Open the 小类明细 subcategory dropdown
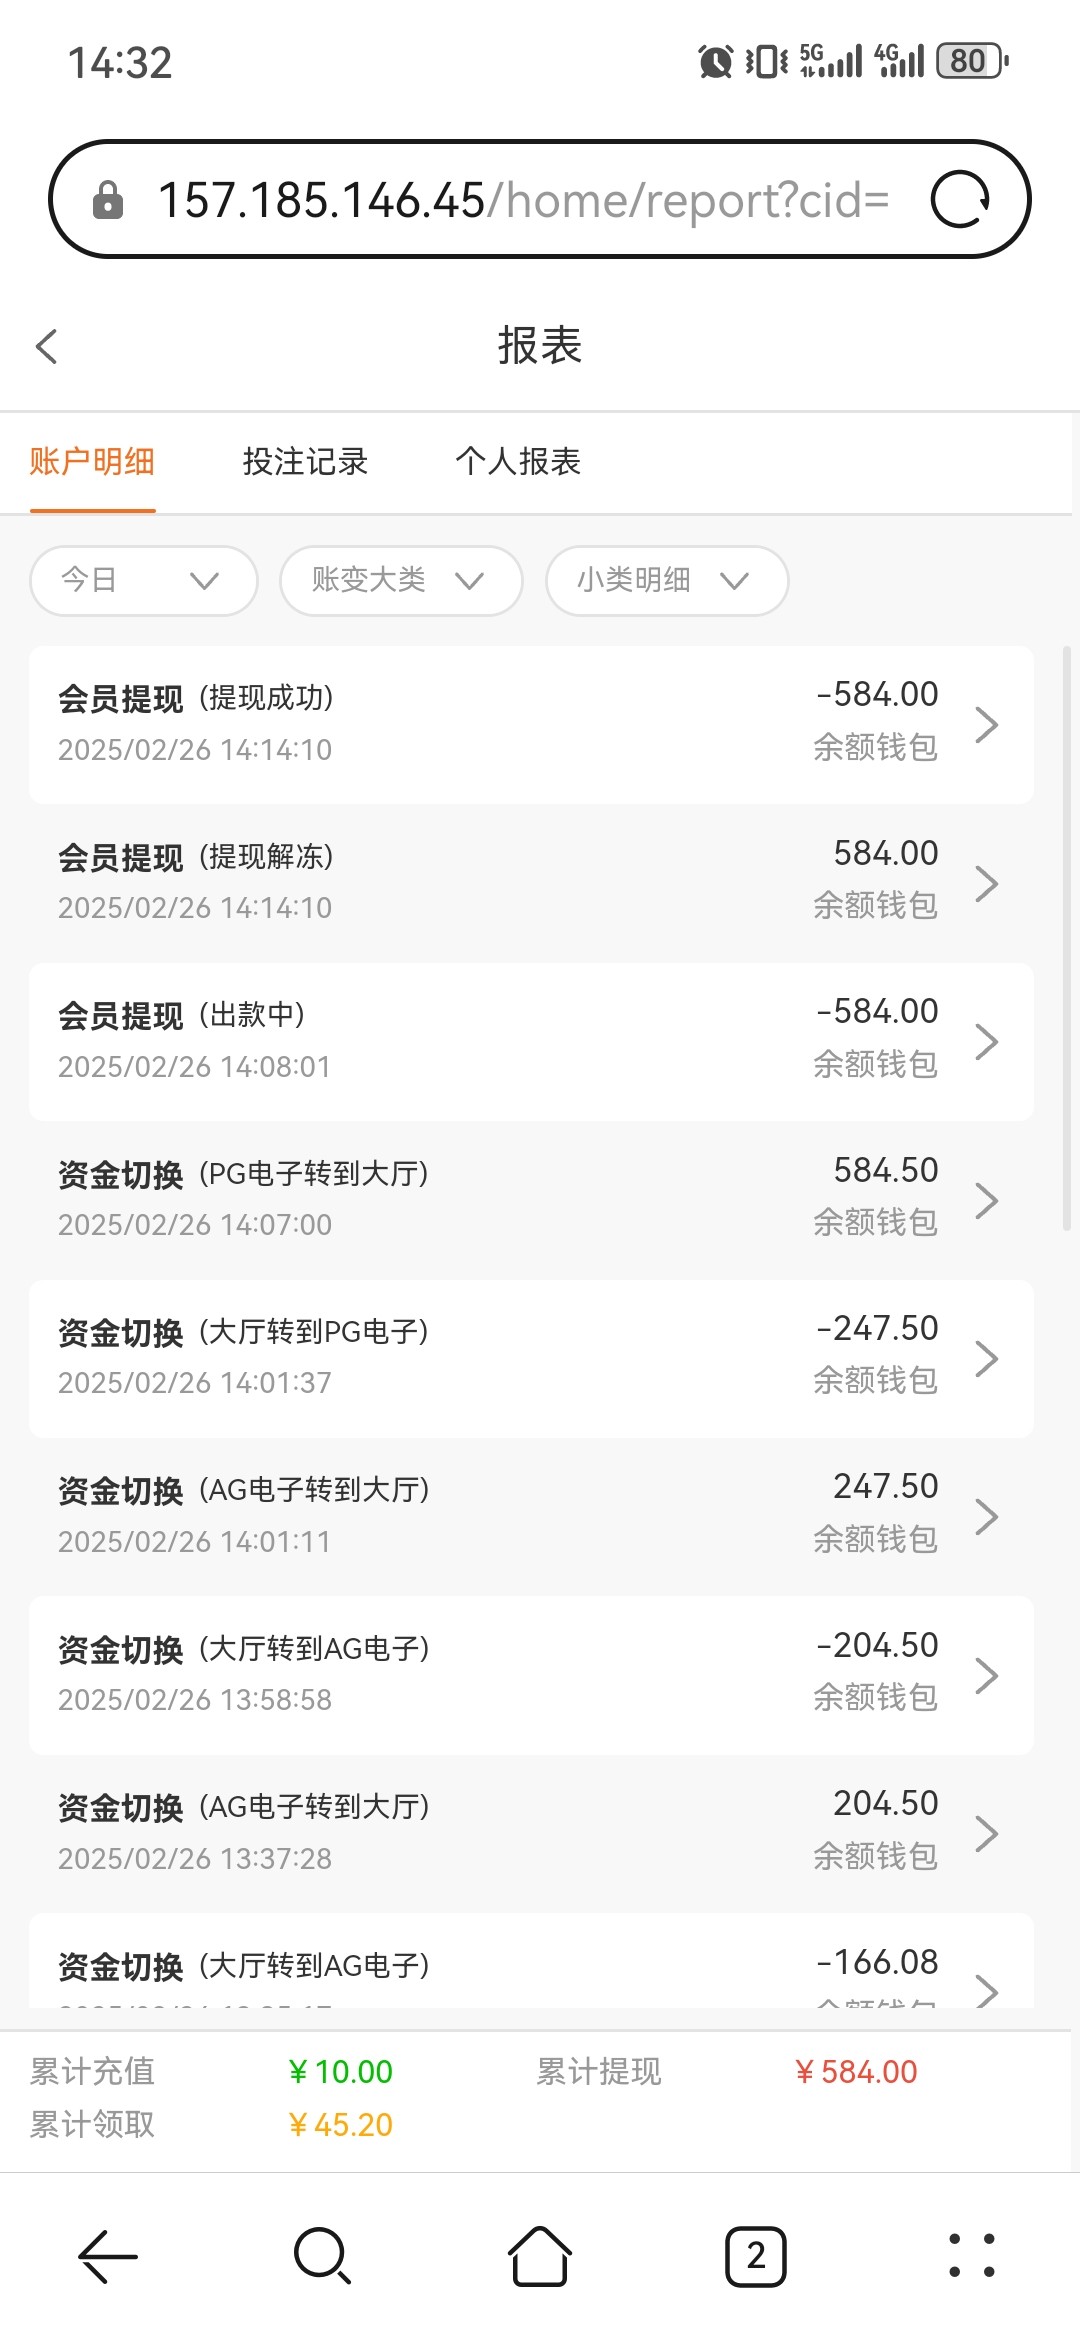This screenshot has height=2340, width=1080. click(666, 580)
